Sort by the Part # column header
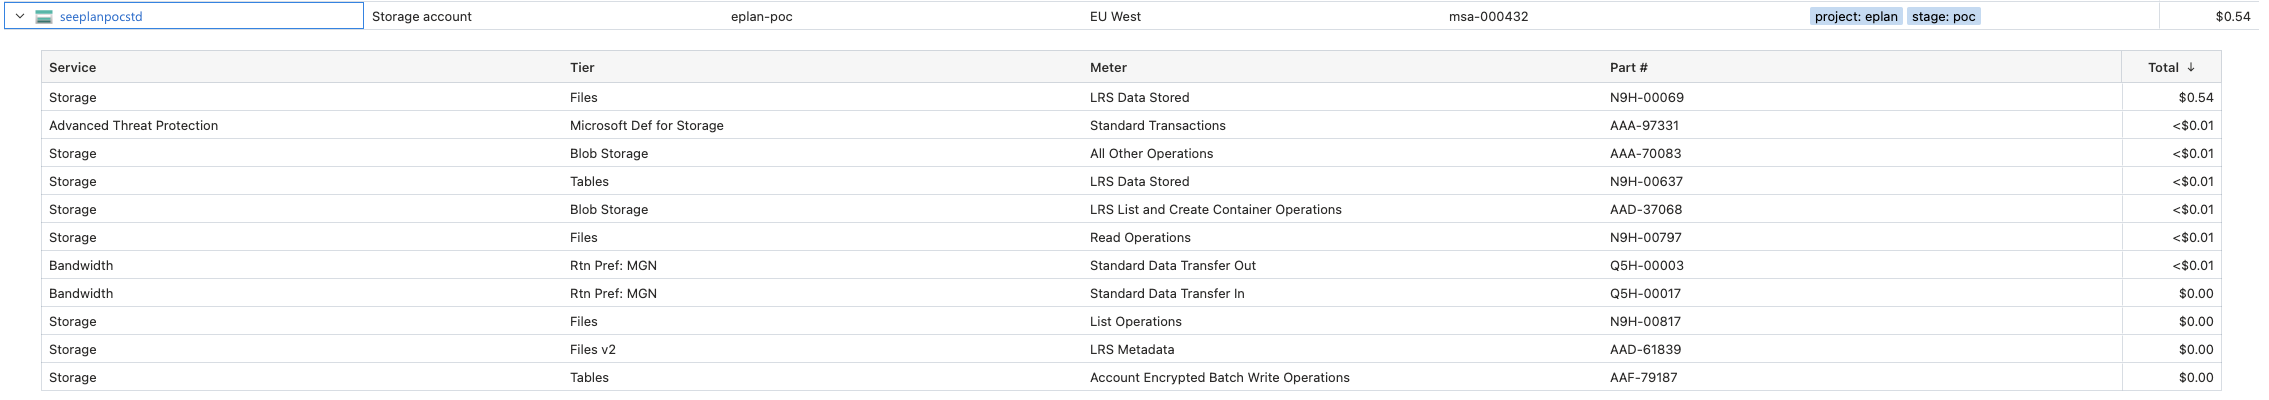Screen dimensions: 2269x400 [x=1628, y=67]
